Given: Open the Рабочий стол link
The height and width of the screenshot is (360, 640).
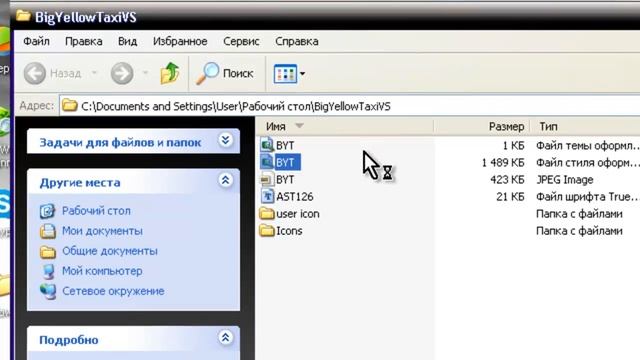Looking at the screenshot, I should (x=96, y=211).
